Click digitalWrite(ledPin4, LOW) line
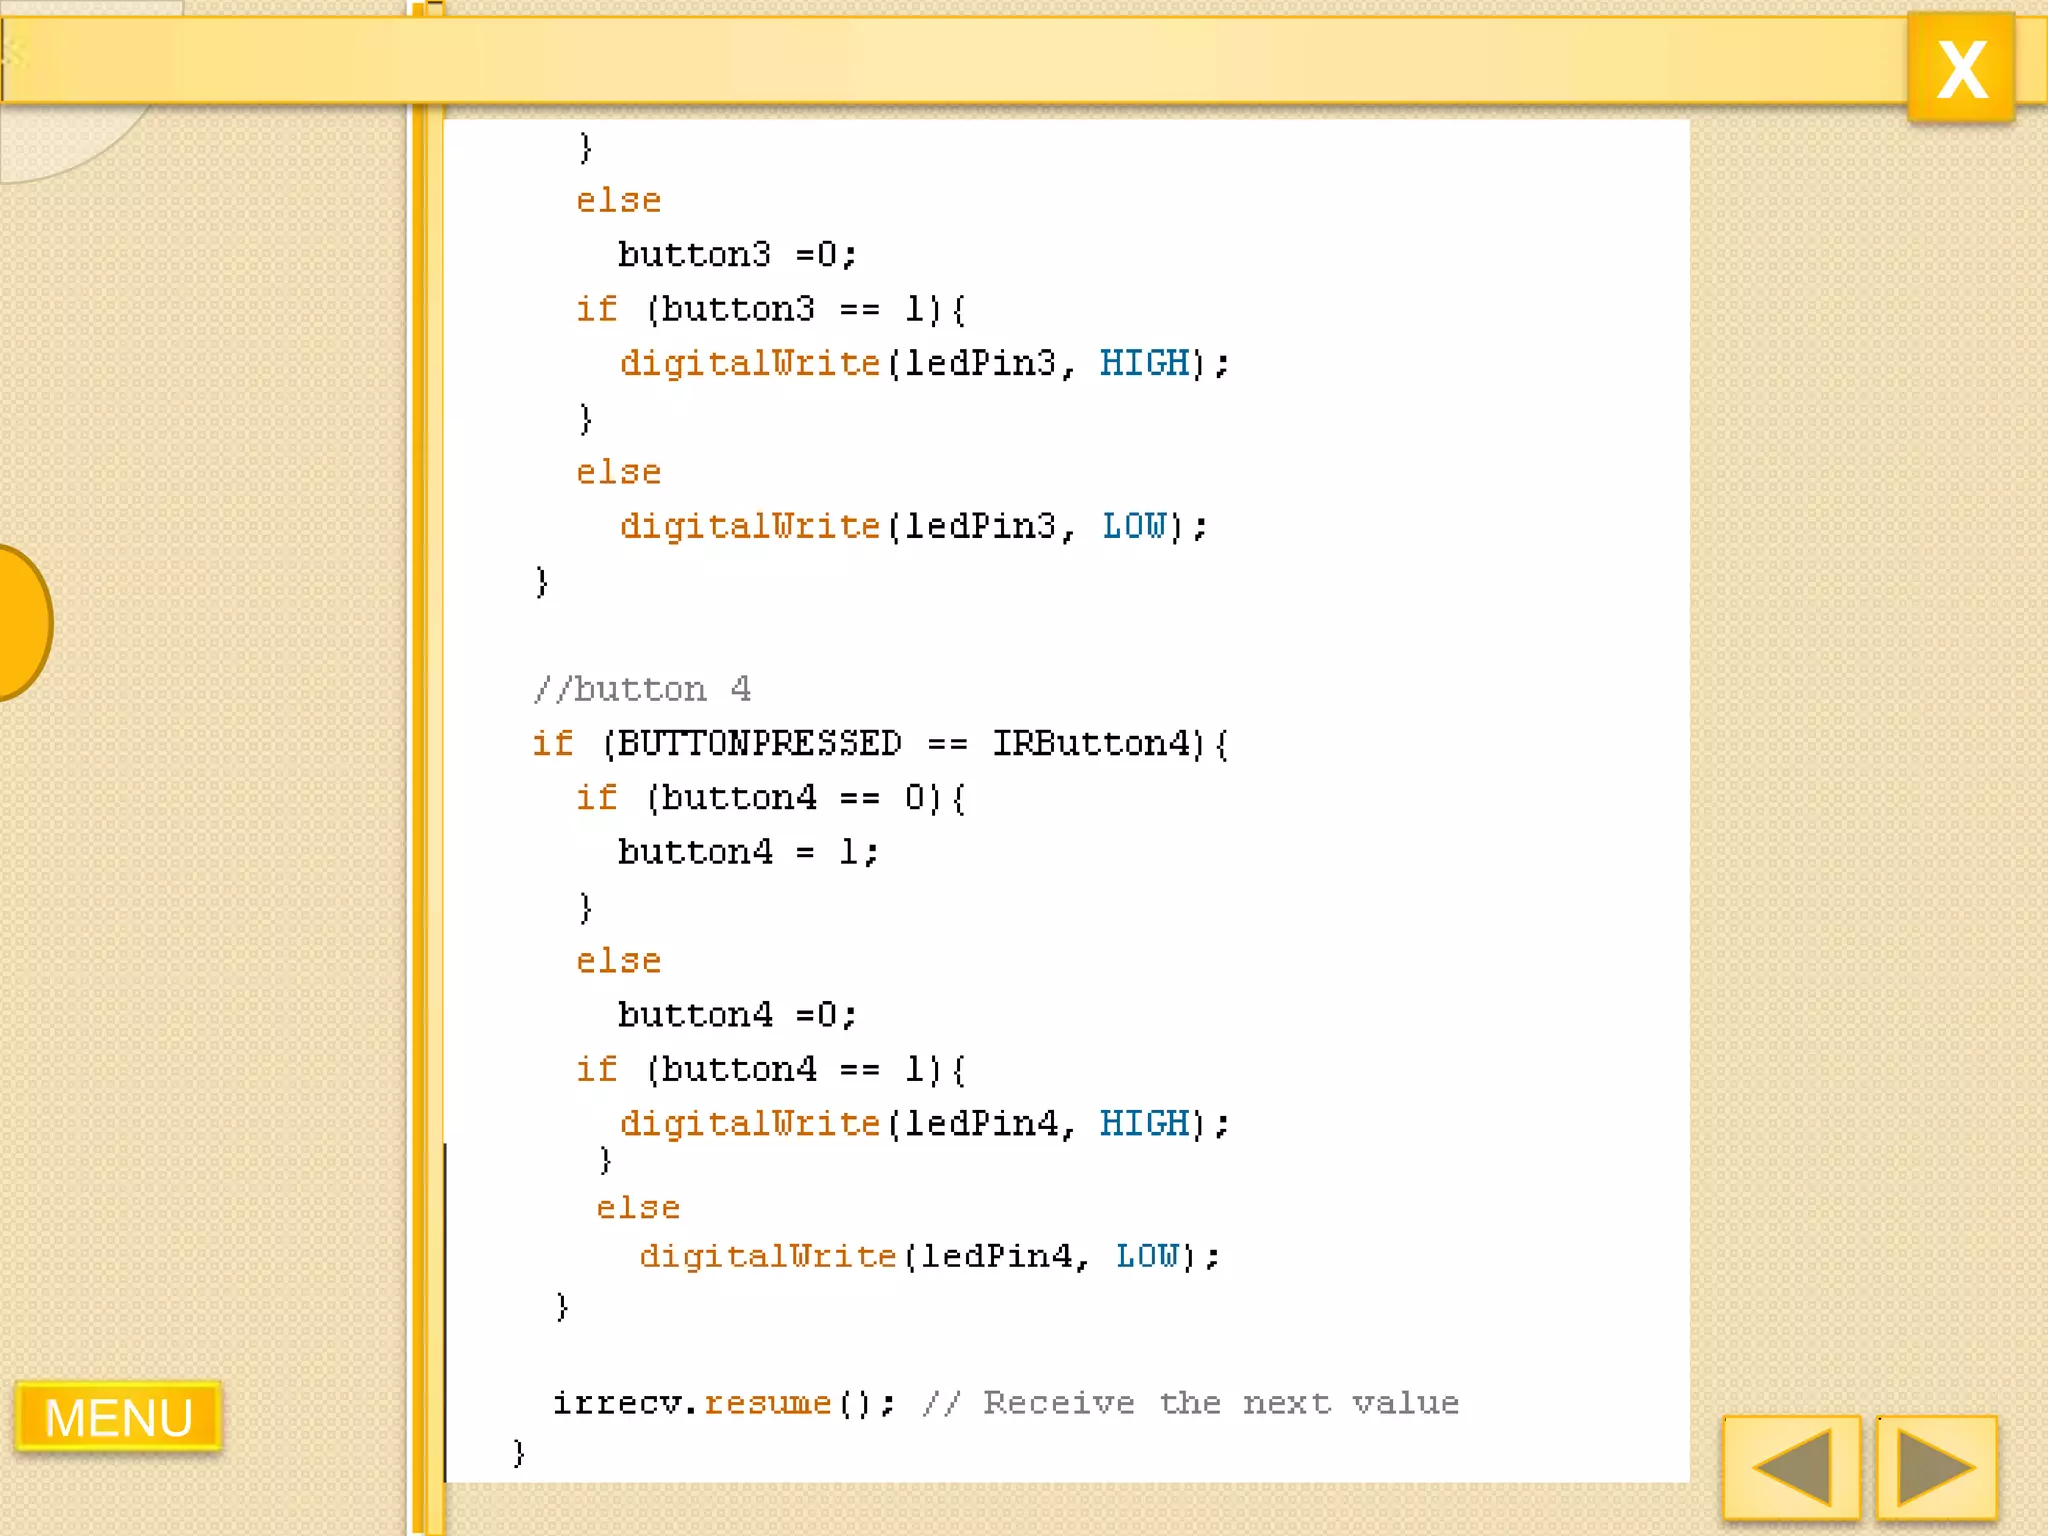This screenshot has height=1536, width=2048. [929, 1256]
